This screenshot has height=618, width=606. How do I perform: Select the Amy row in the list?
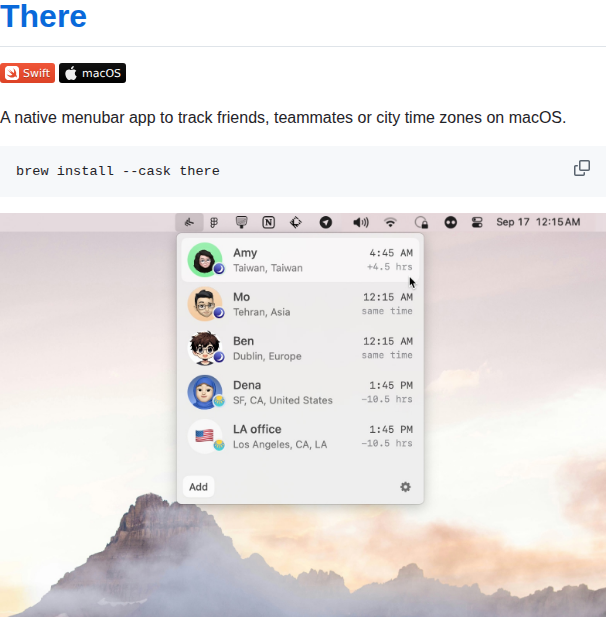[x=300, y=260]
